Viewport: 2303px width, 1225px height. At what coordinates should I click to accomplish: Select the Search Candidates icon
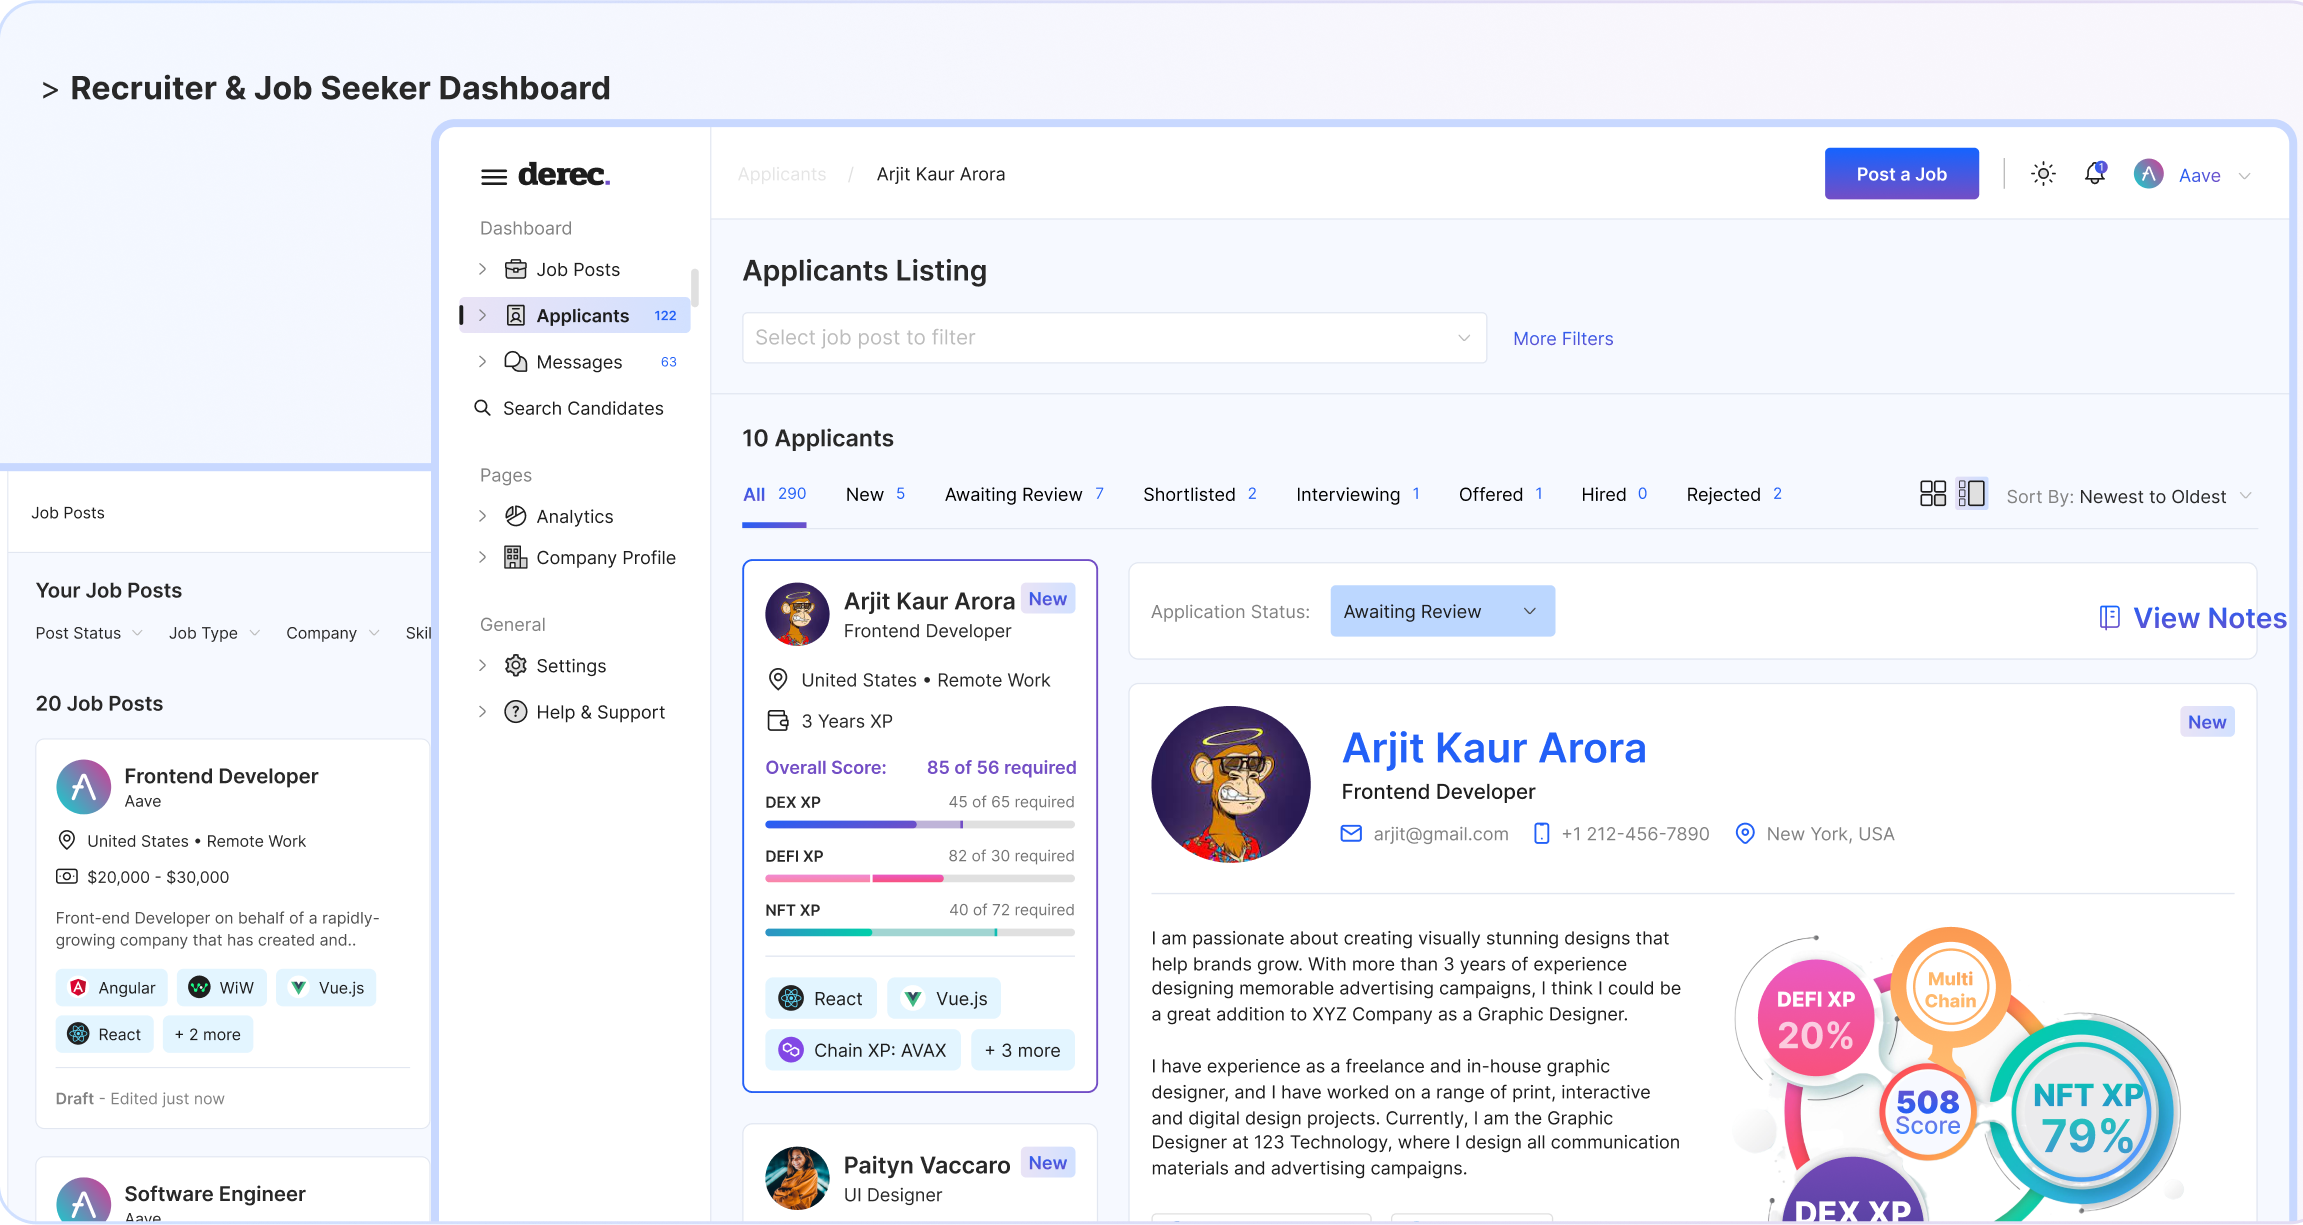[484, 407]
